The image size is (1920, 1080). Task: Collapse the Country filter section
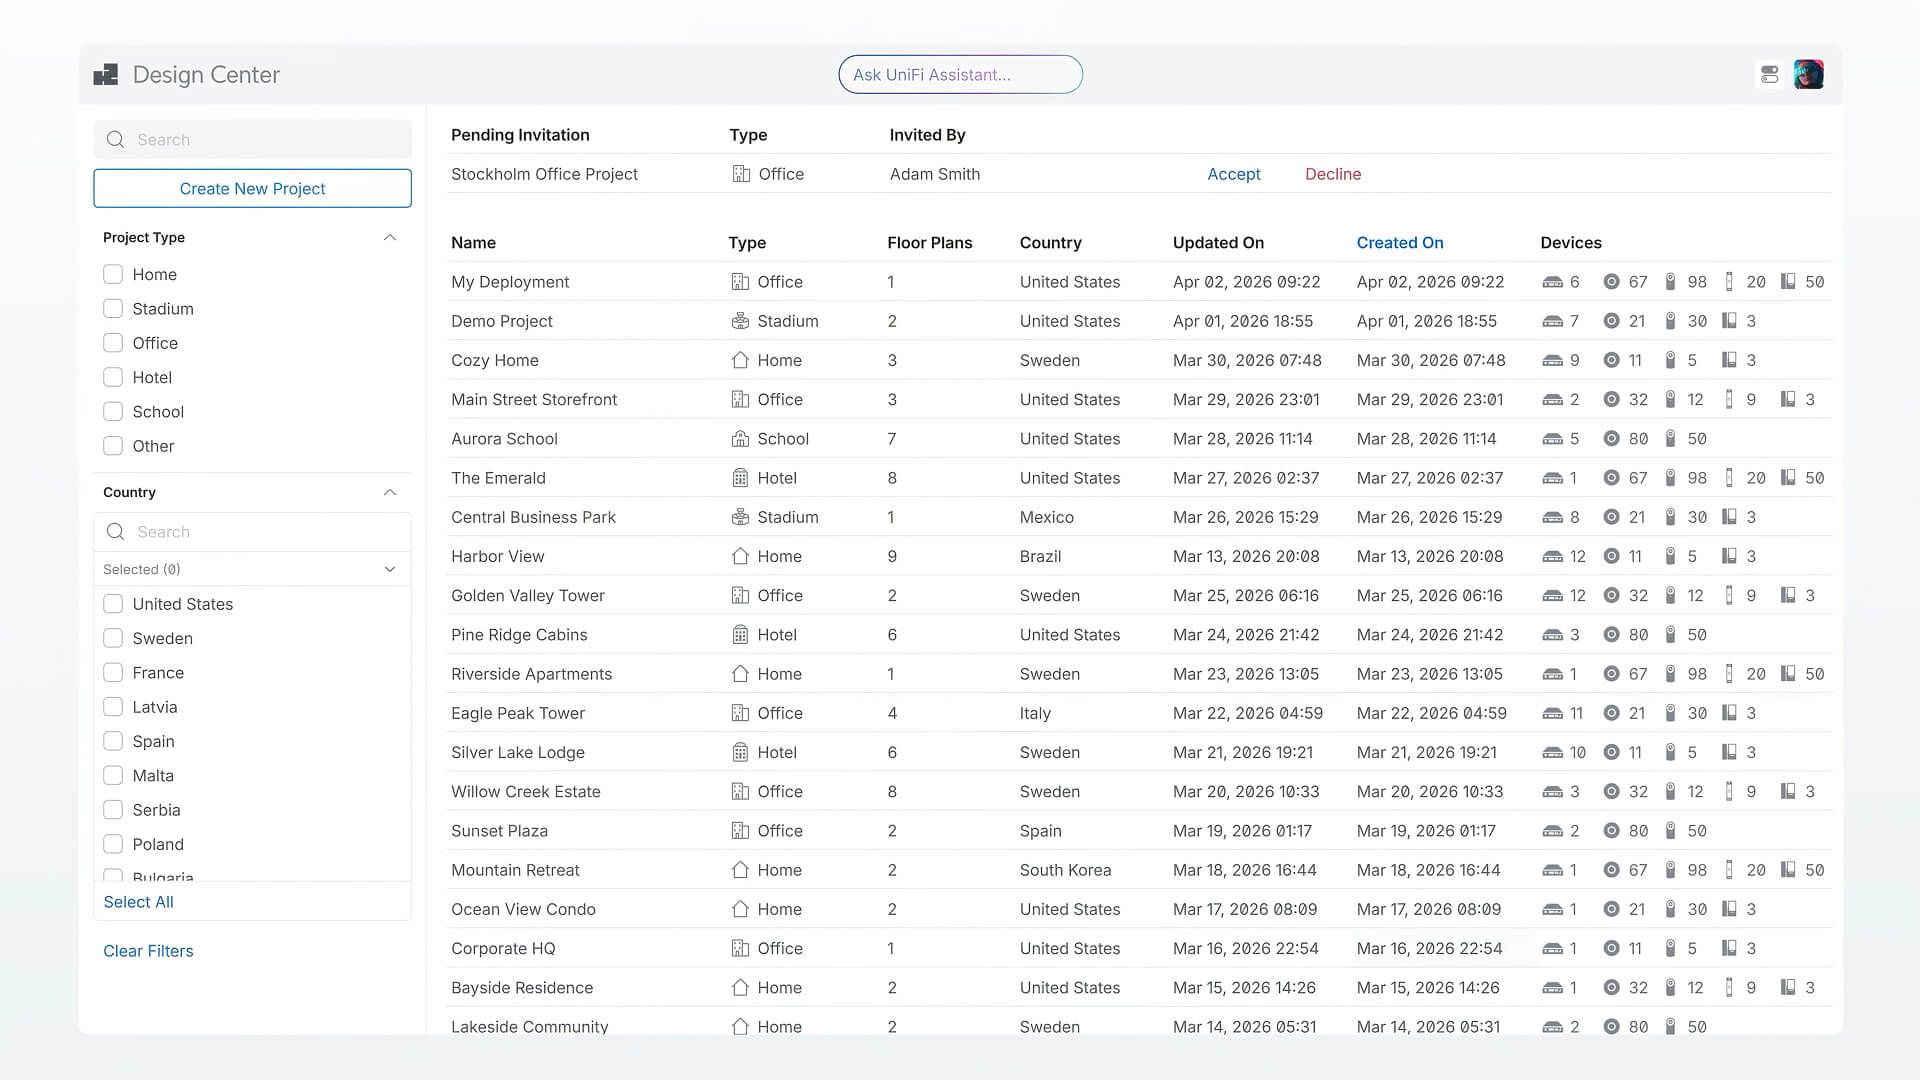click(x=390, y=492)
